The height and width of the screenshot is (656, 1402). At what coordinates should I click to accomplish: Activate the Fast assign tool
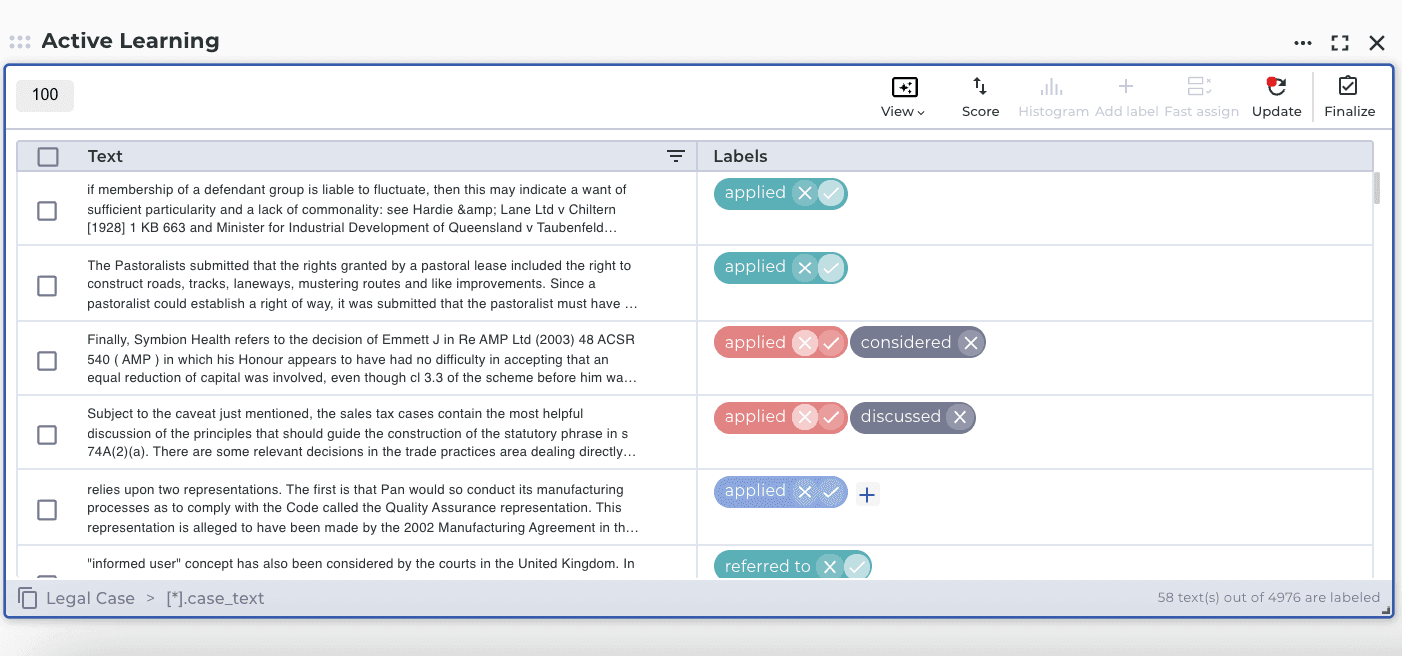1200,96
